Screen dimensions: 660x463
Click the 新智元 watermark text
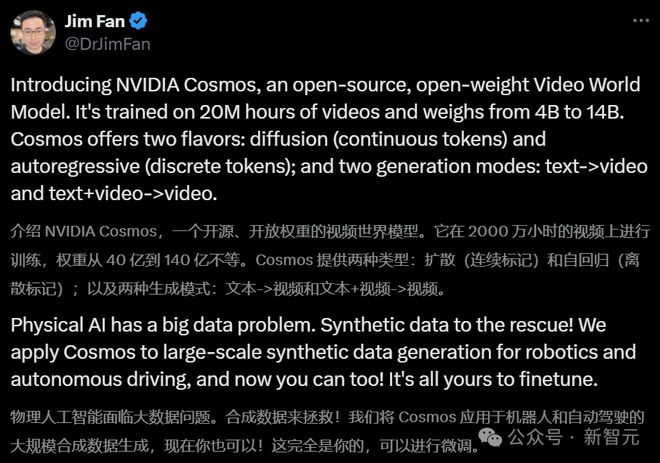tap(611, 436)
